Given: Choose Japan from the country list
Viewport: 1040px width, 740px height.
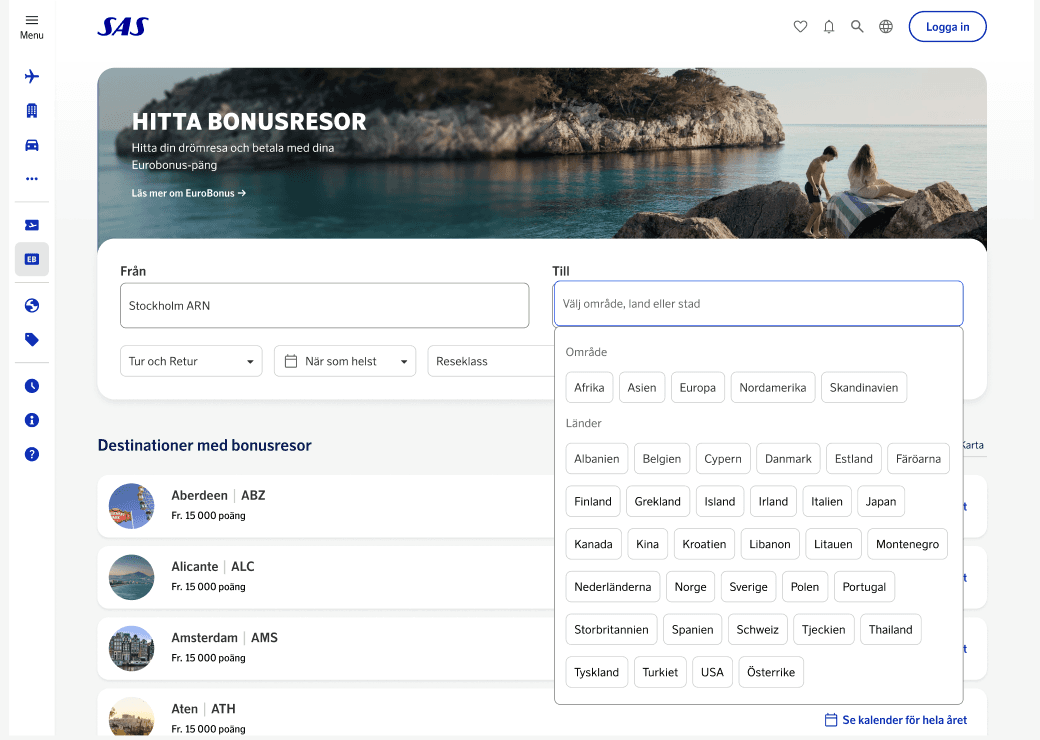Looking at the screenshot, I should (881, 502).
